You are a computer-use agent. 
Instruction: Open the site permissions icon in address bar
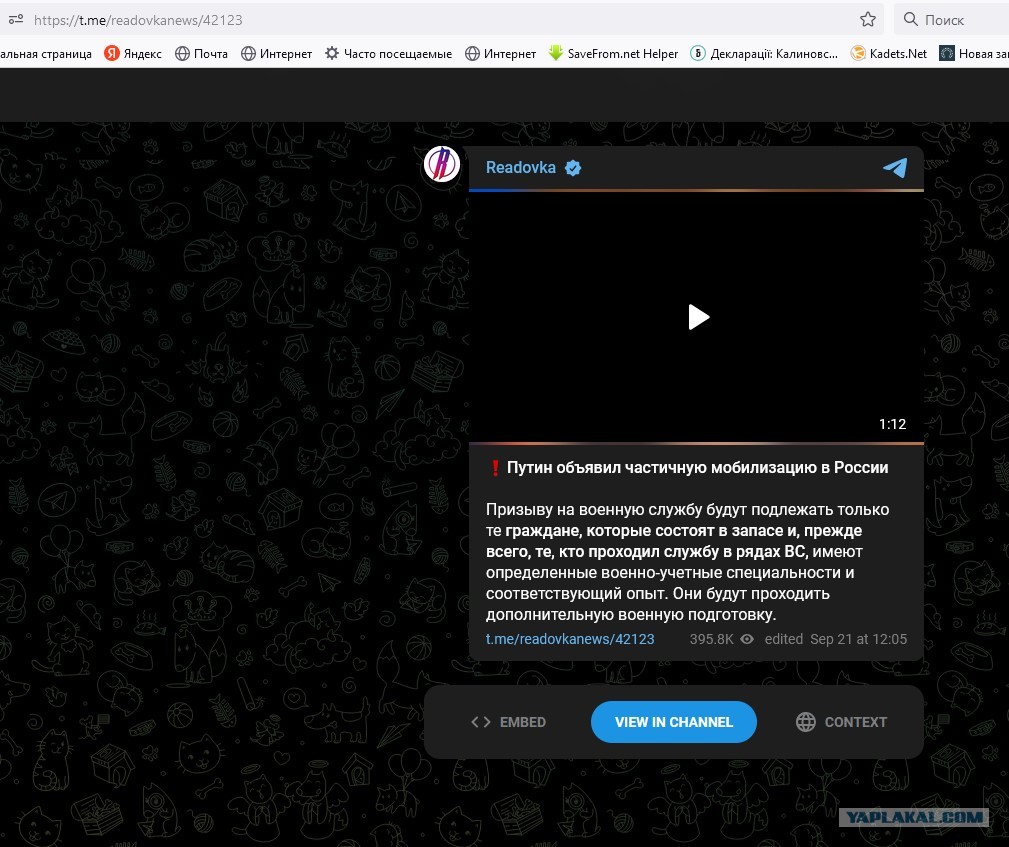15,19
